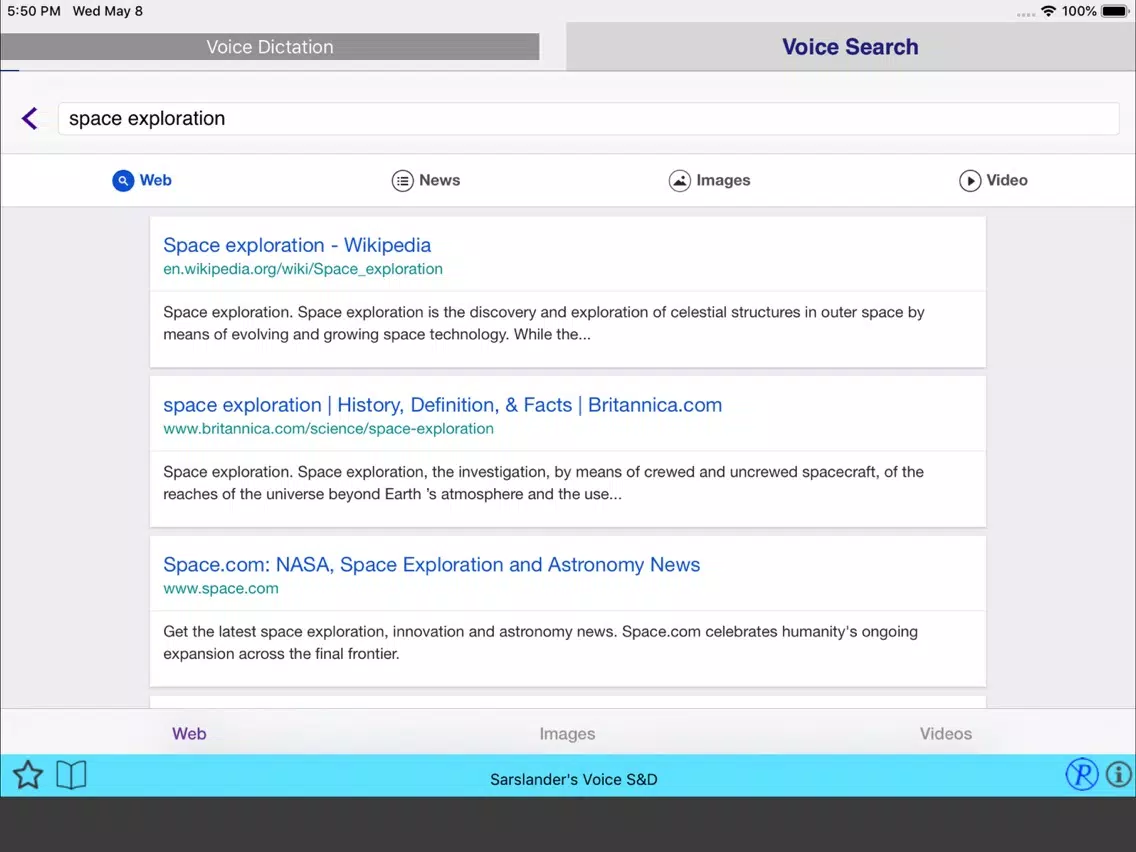Open favorites with the star icon

tap(28, 775)
